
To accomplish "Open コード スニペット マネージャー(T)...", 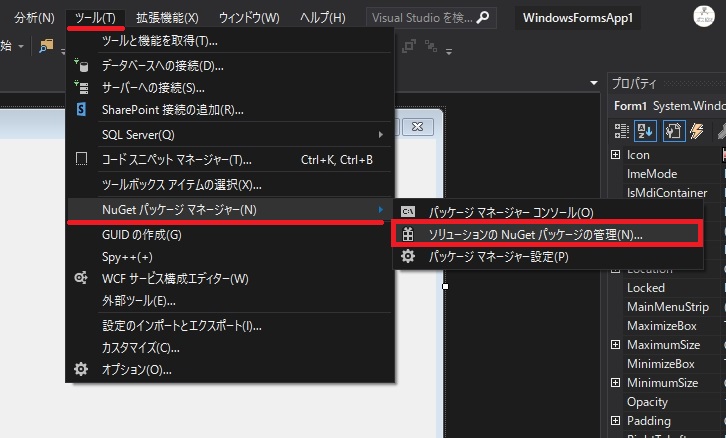I will 230,160.
